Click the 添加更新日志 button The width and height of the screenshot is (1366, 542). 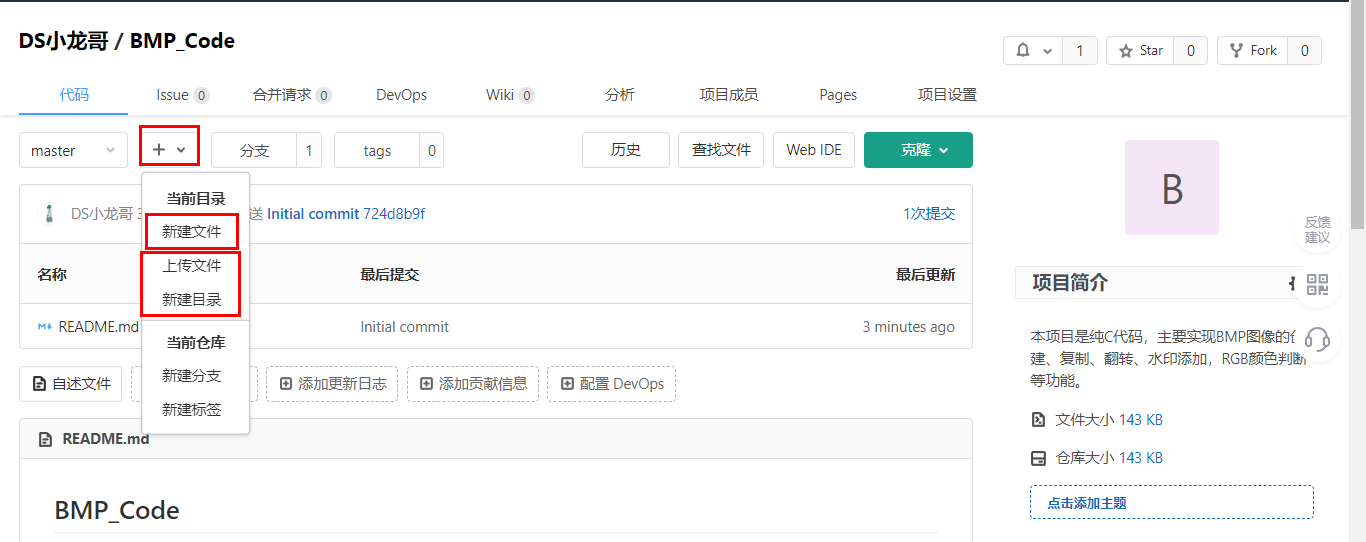332,384
